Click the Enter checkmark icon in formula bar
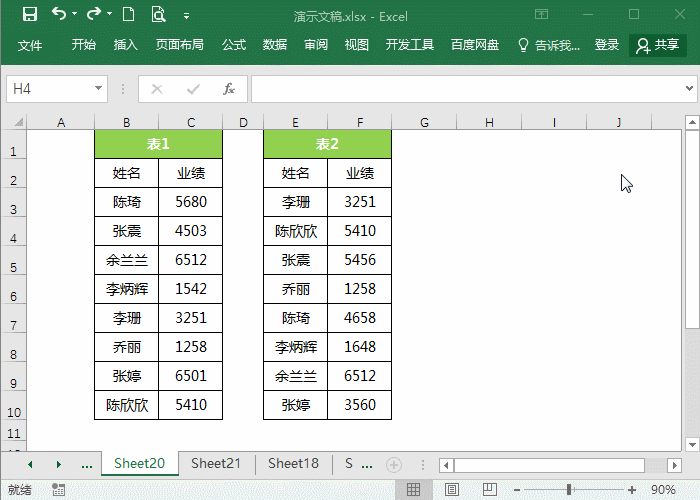 [193, 89]
